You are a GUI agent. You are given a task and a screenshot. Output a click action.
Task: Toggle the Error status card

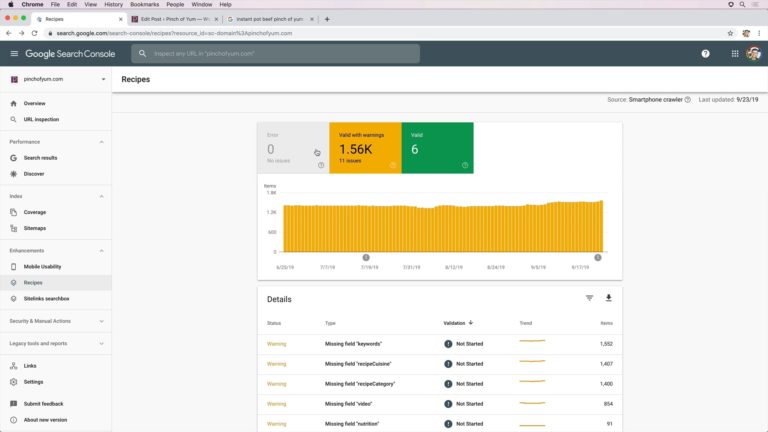point(293,148)
